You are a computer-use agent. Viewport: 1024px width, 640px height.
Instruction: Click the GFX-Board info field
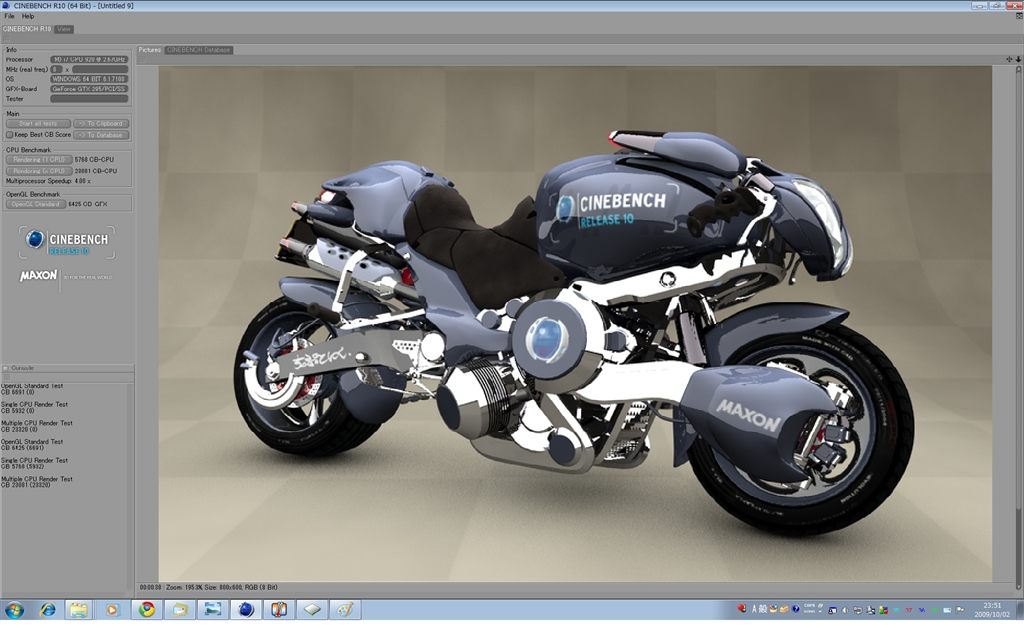coord(89,89)
